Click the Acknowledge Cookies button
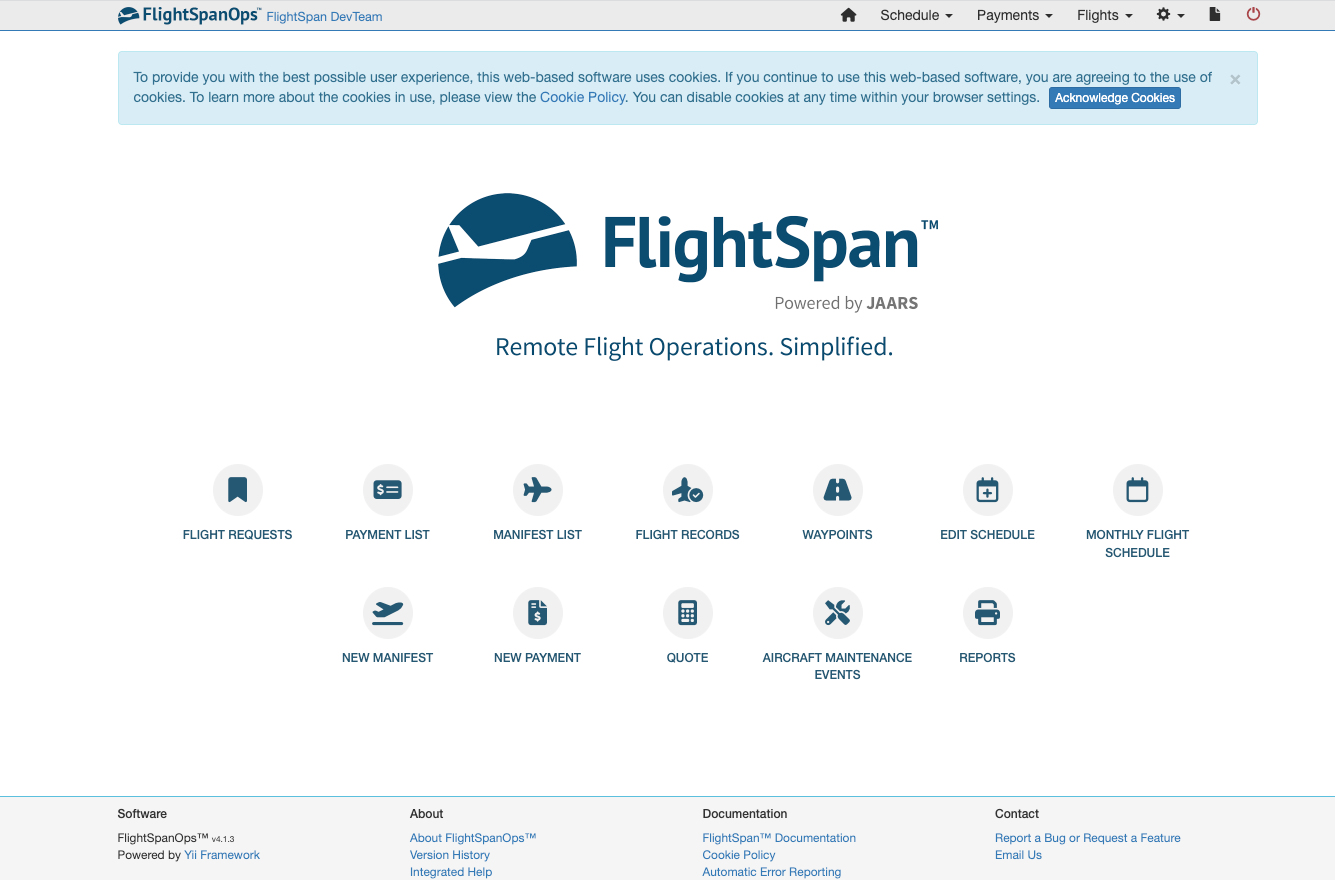The width and height of the screenshot is (1335, 880). click(1114, 98)
